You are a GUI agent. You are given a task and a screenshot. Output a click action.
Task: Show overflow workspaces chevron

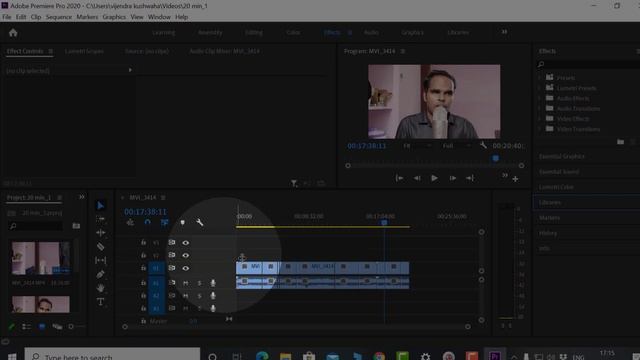[x=504, y=32]
